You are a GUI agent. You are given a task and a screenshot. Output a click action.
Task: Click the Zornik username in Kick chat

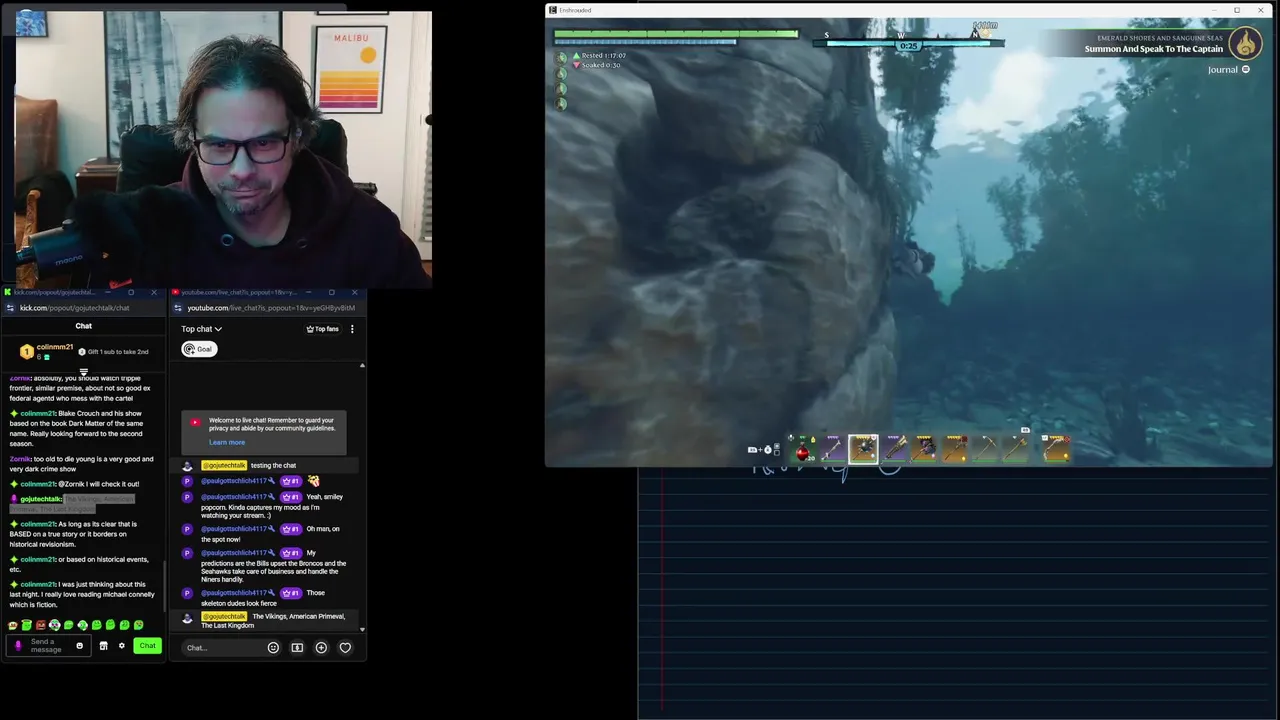pyautogui.click(x=21, y=459)
